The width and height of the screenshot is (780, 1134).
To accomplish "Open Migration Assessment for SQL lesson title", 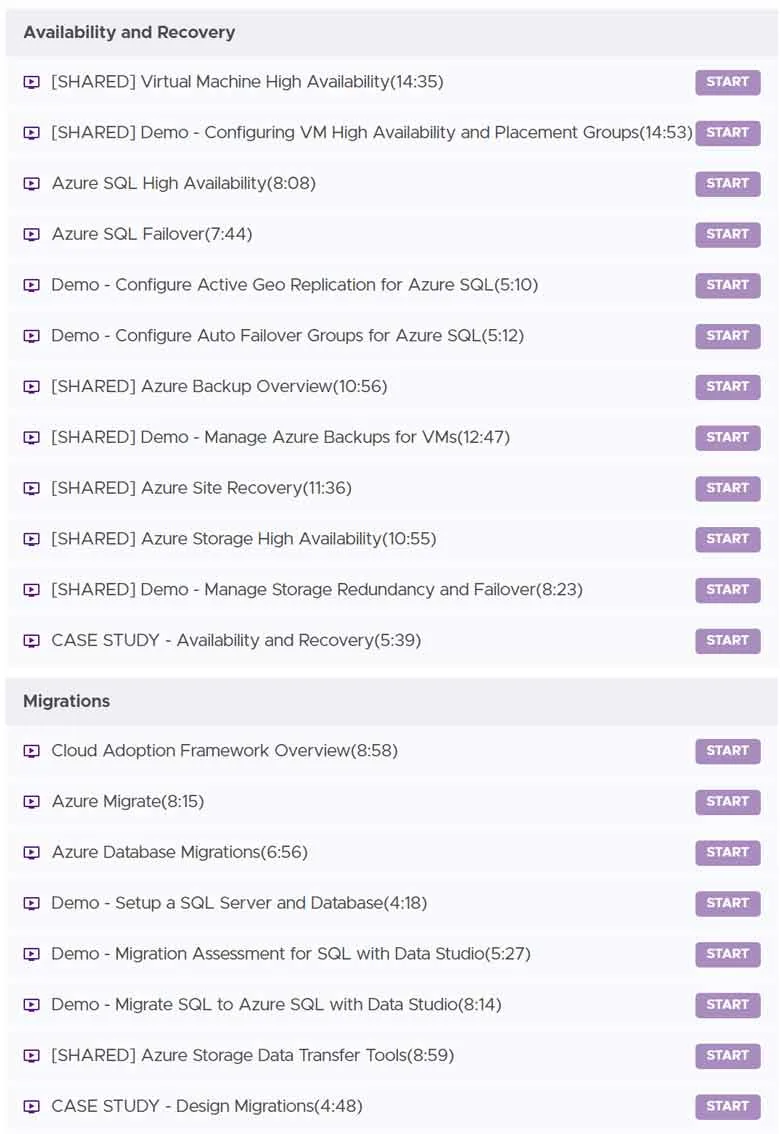I will tap(291, 953).
